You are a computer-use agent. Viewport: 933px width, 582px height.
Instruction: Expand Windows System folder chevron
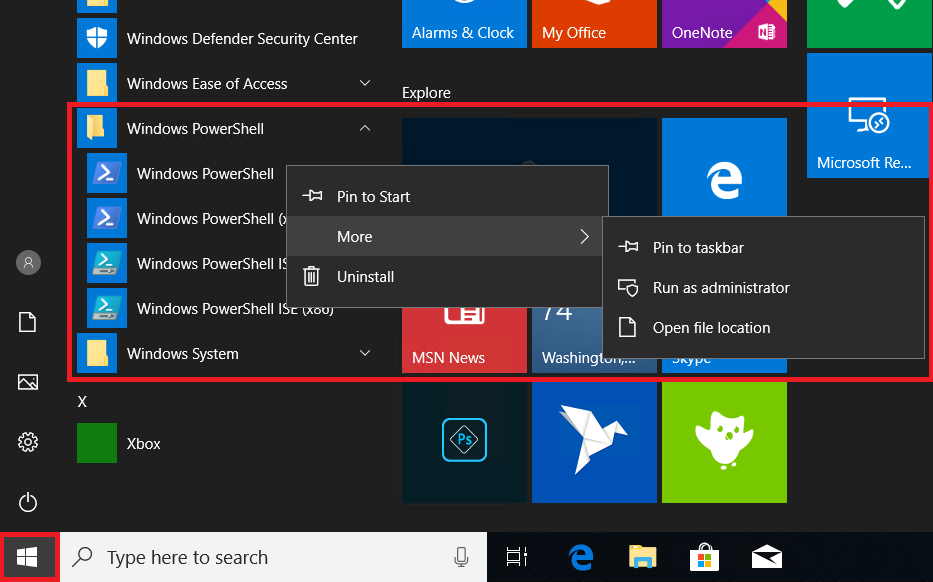[365, 353]
